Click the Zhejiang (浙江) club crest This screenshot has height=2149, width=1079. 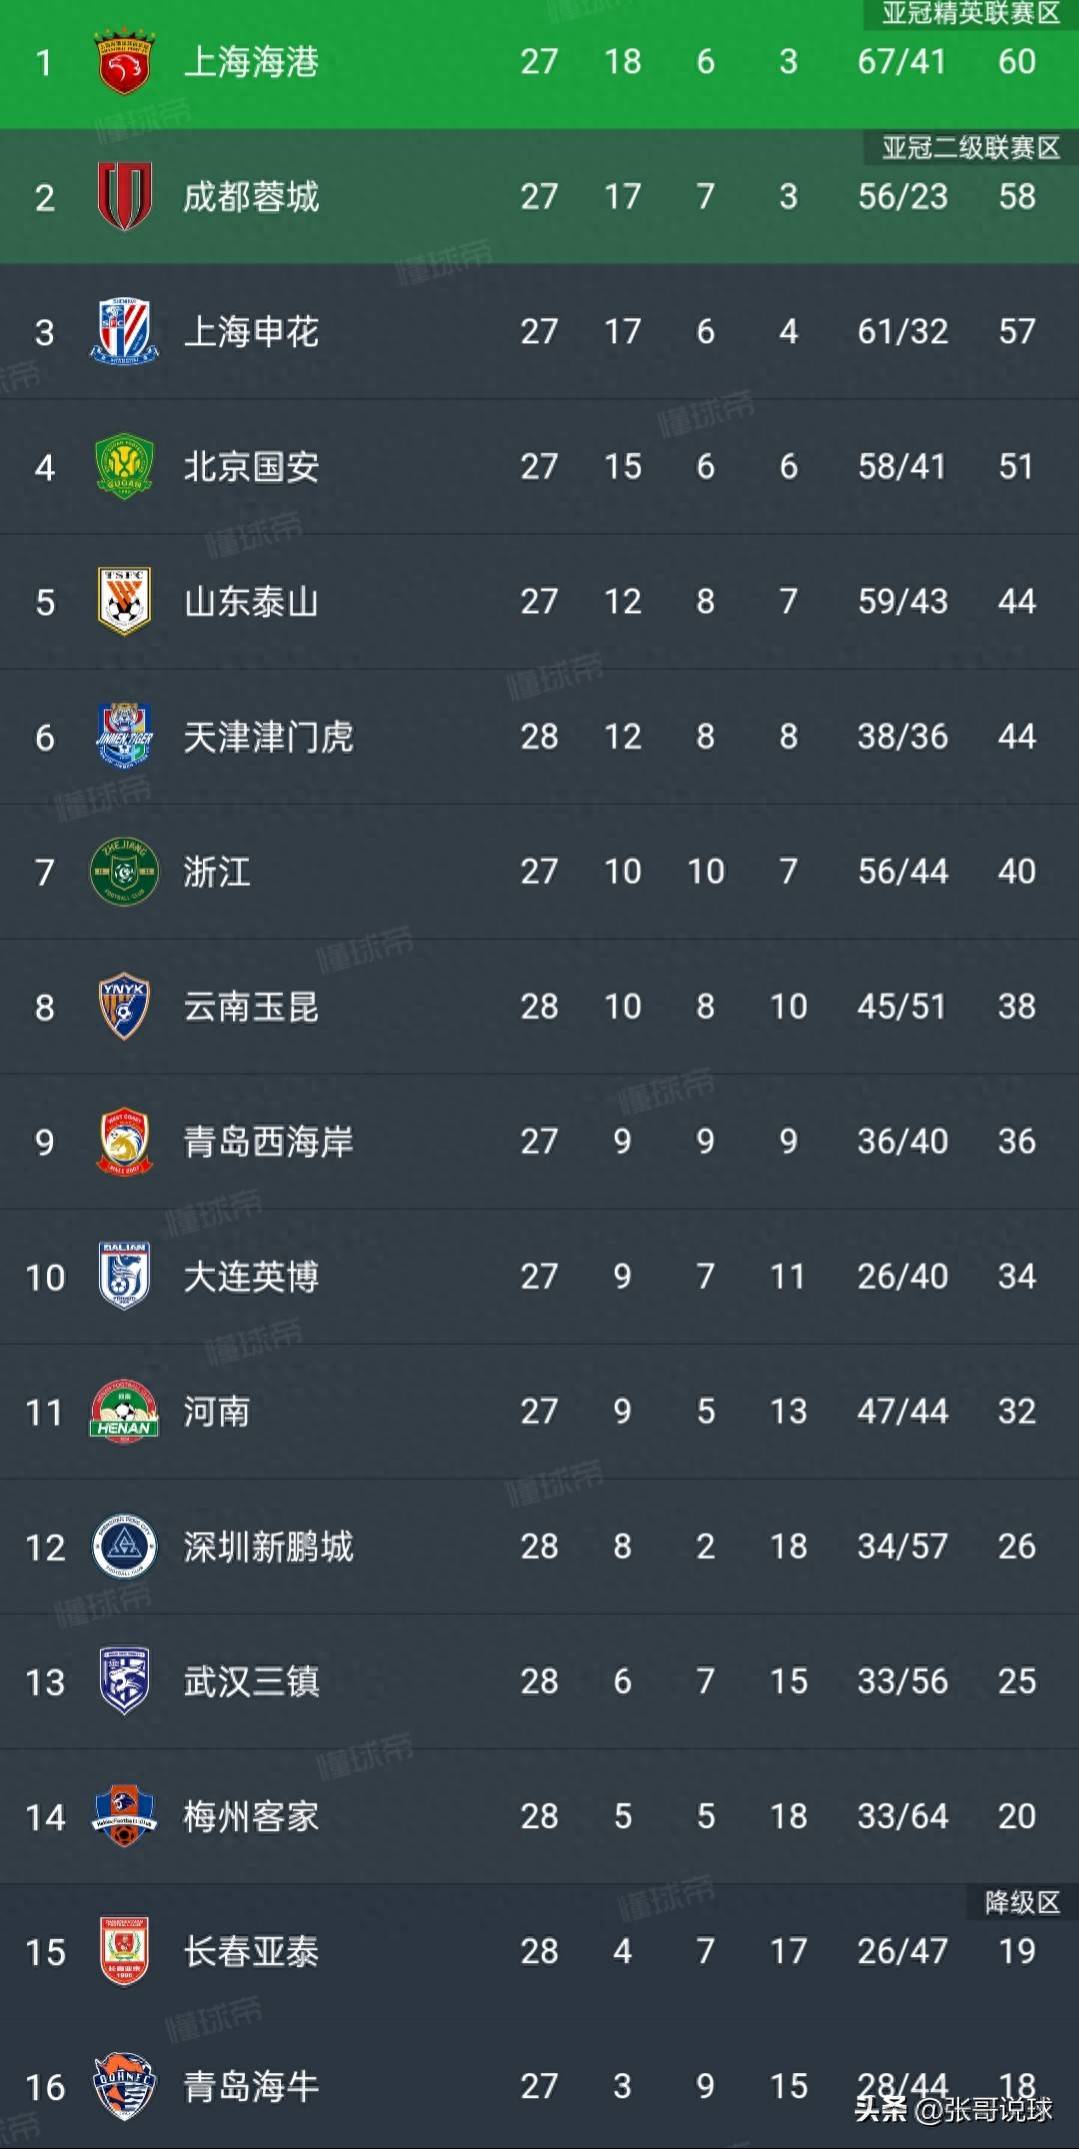click(124, 872)
